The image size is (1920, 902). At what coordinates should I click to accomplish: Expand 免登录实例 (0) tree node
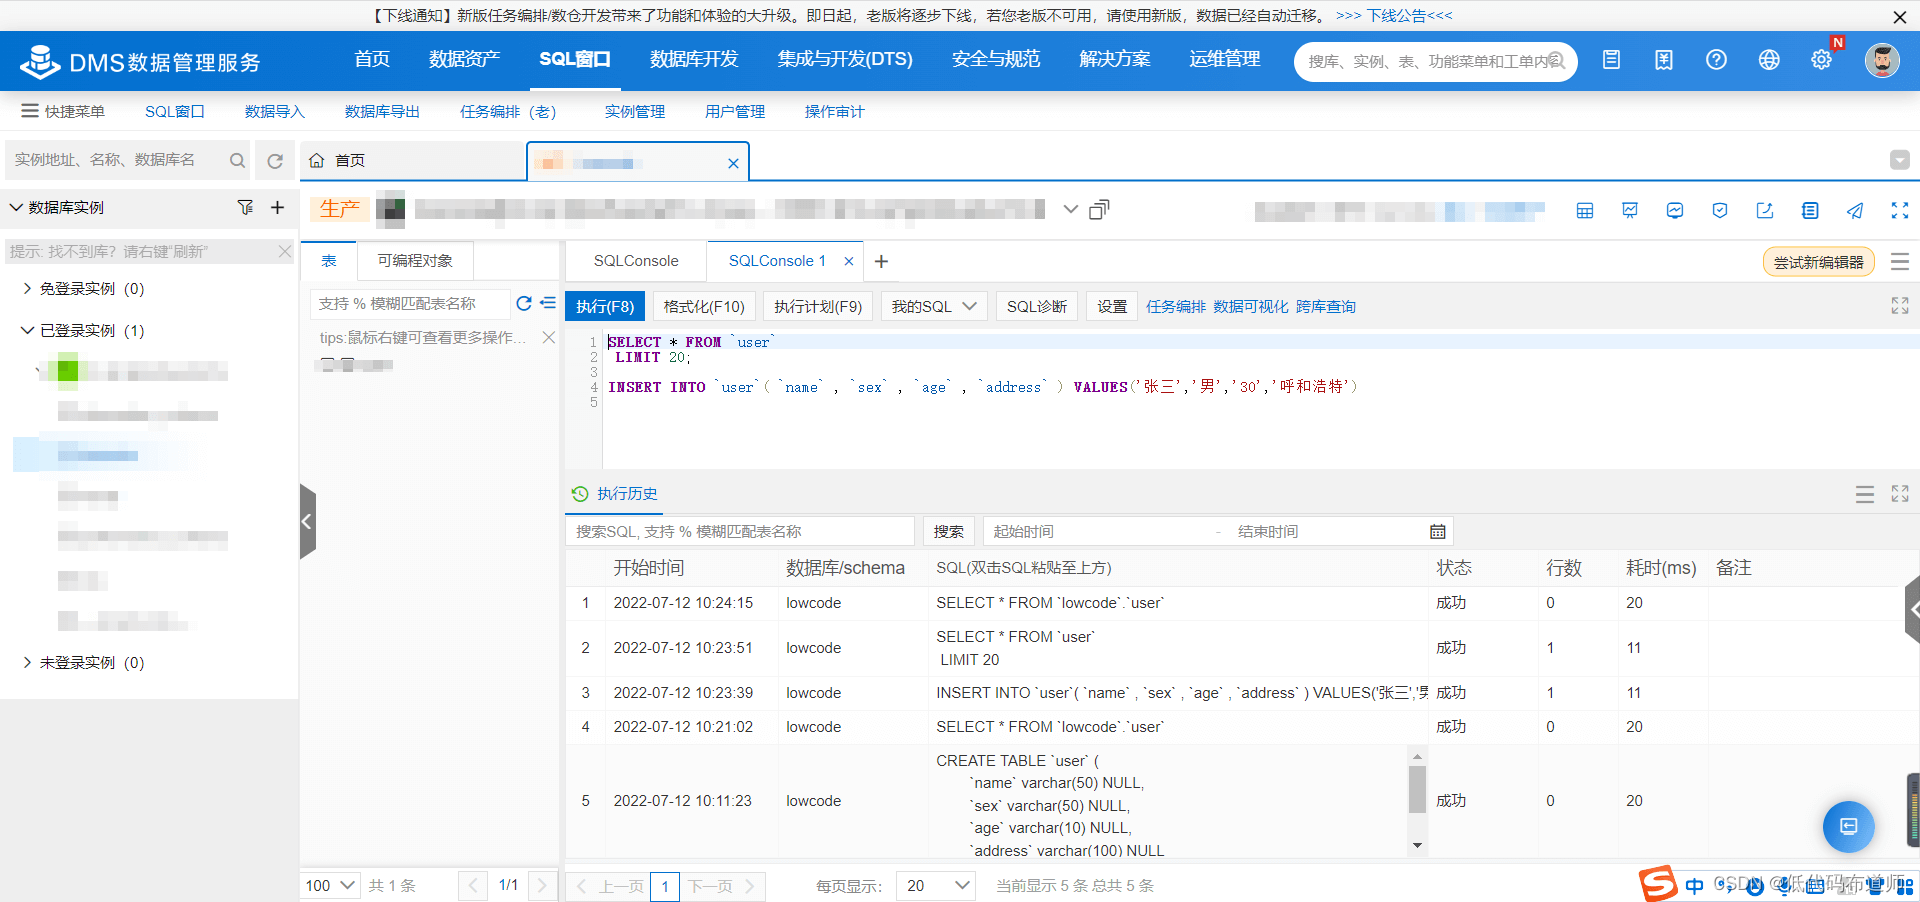tap(27, 288)
